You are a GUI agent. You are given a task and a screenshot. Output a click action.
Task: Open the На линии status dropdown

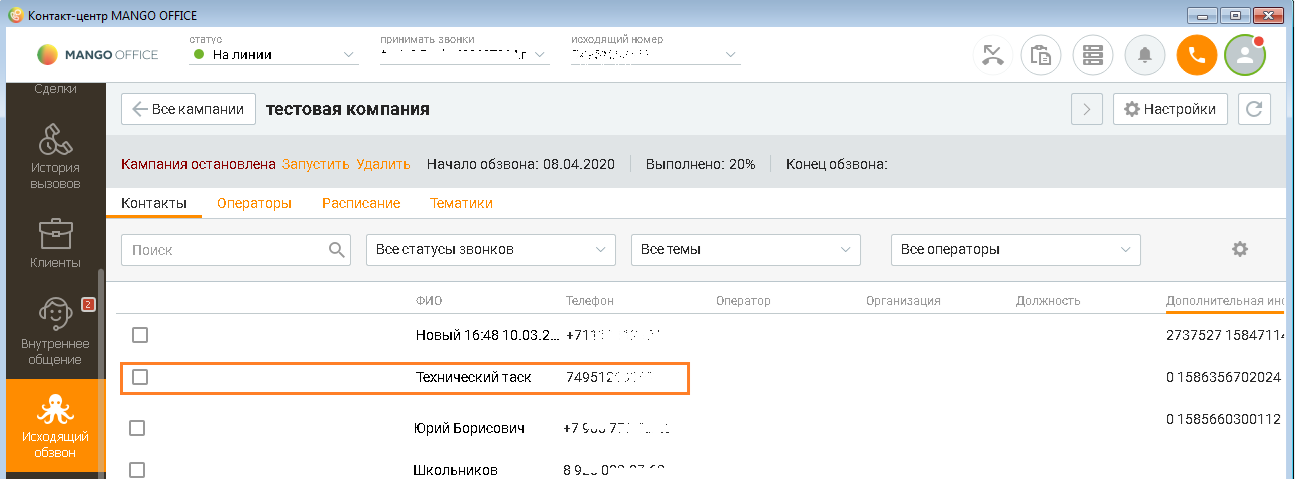coord(274,55)
